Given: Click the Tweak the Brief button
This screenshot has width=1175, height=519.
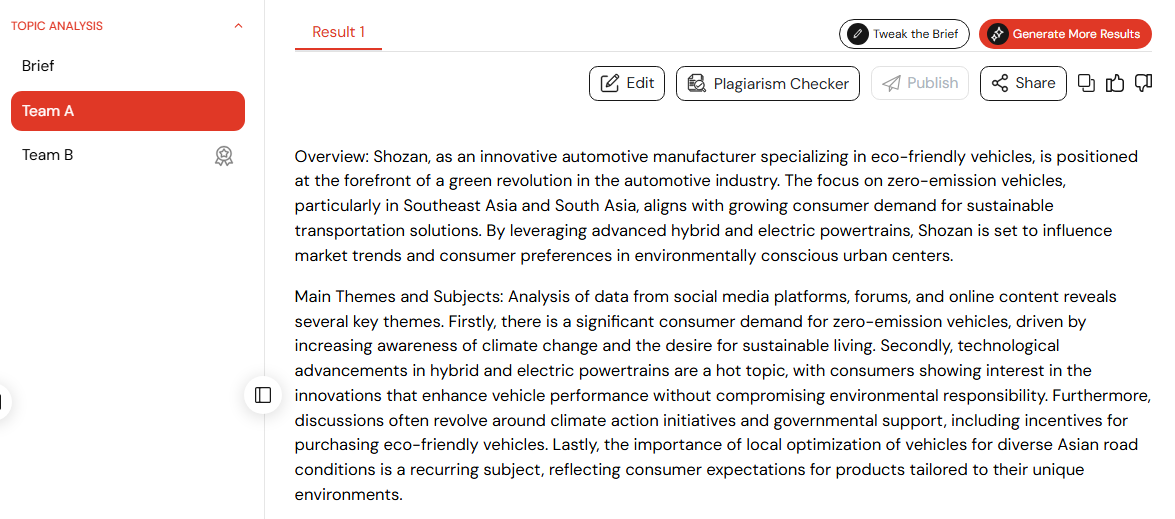Looking at the screenshot, I should coord(904,34).
